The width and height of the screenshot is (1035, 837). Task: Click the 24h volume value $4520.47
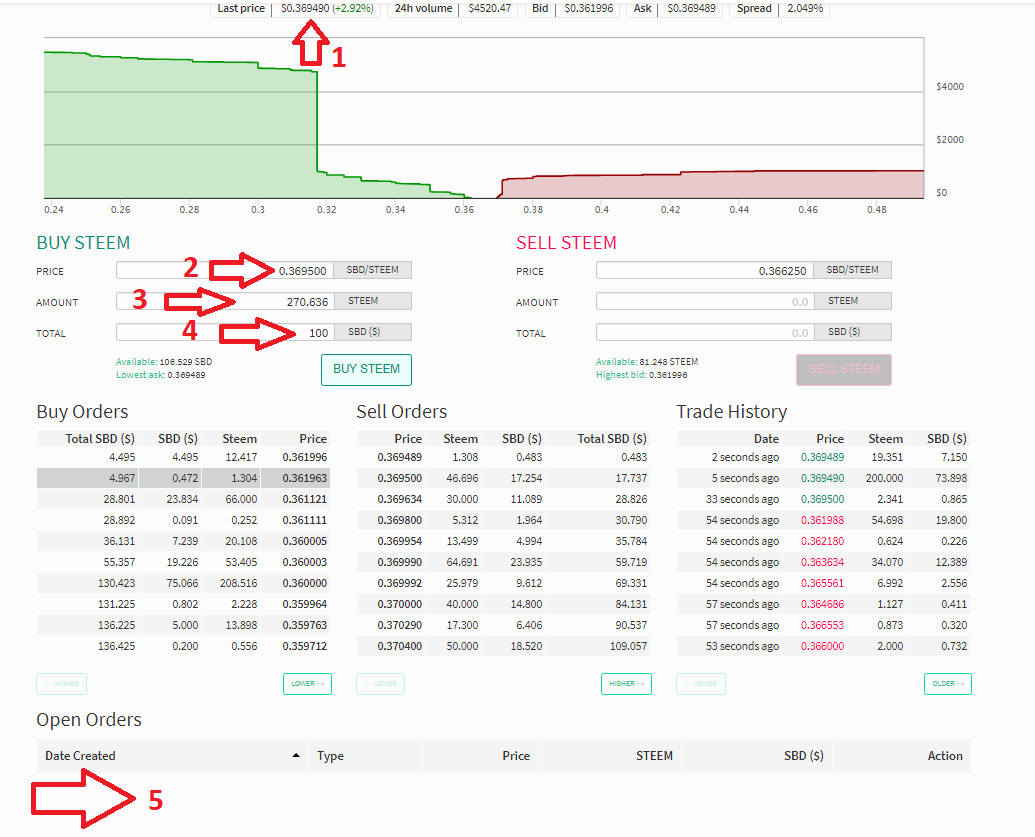pos(490,8)
